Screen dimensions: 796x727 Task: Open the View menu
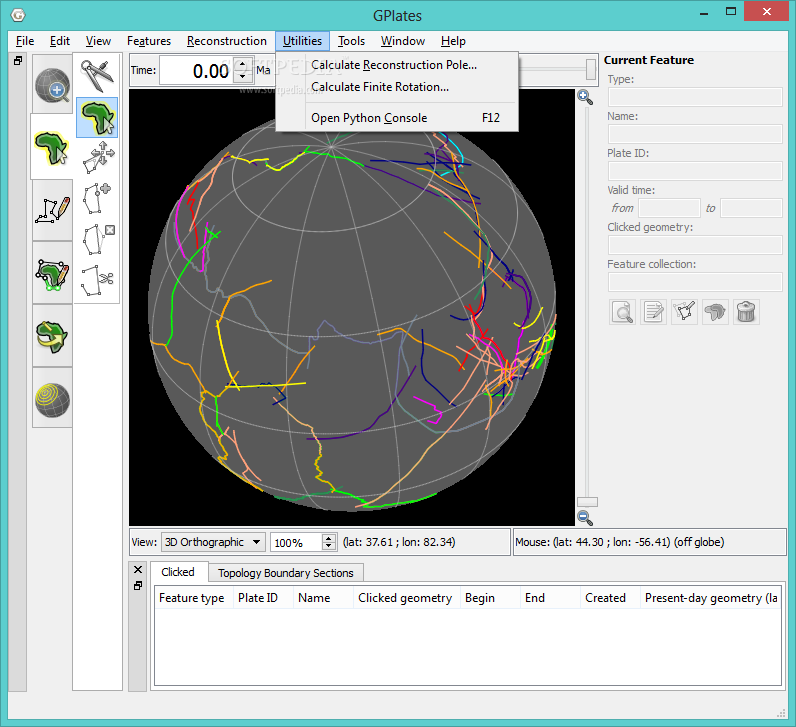click(x=98, y=41)
